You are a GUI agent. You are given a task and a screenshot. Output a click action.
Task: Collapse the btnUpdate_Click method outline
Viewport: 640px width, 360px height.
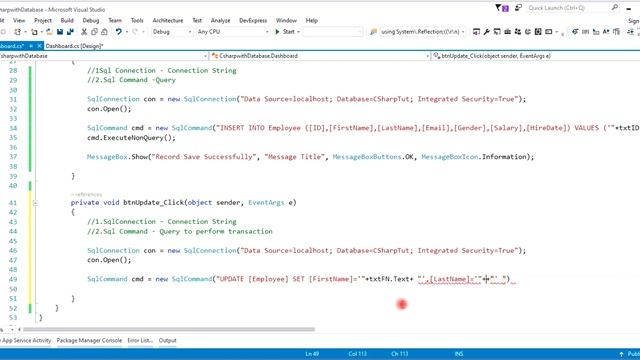[35, 202]
